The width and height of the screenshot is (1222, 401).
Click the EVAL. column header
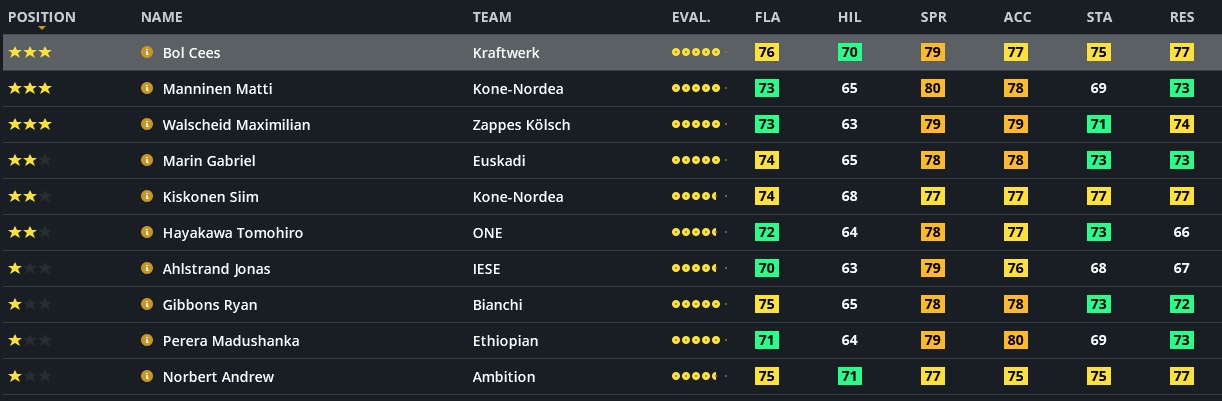691,17
